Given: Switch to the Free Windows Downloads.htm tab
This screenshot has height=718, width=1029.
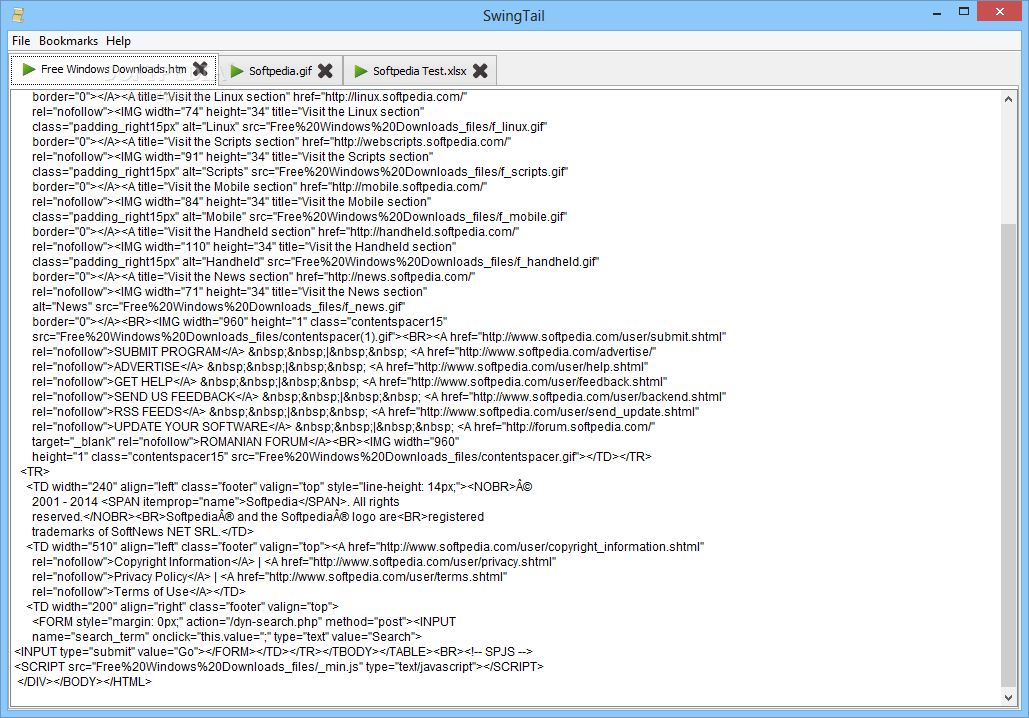Looking at the screenshot, I should pos(114,69).
